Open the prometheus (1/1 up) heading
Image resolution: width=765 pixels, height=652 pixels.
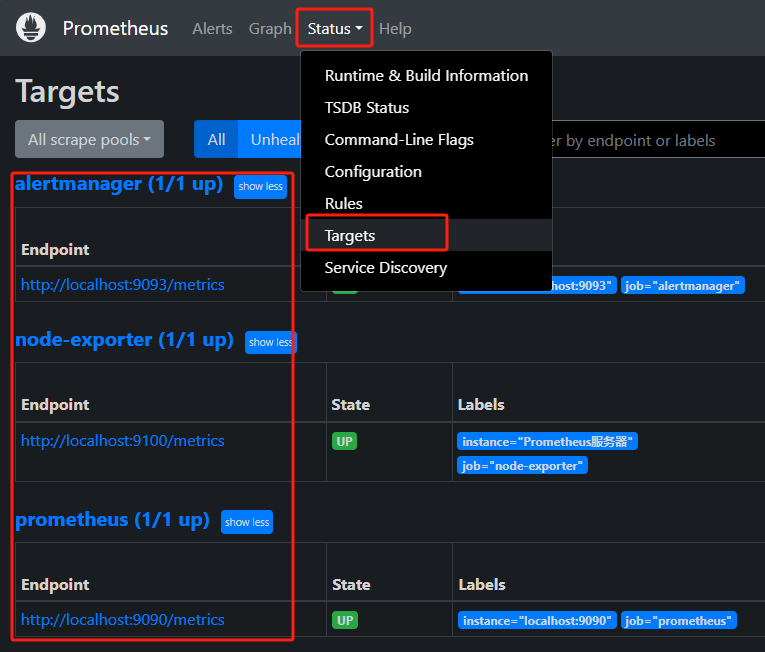pos(113,520)
